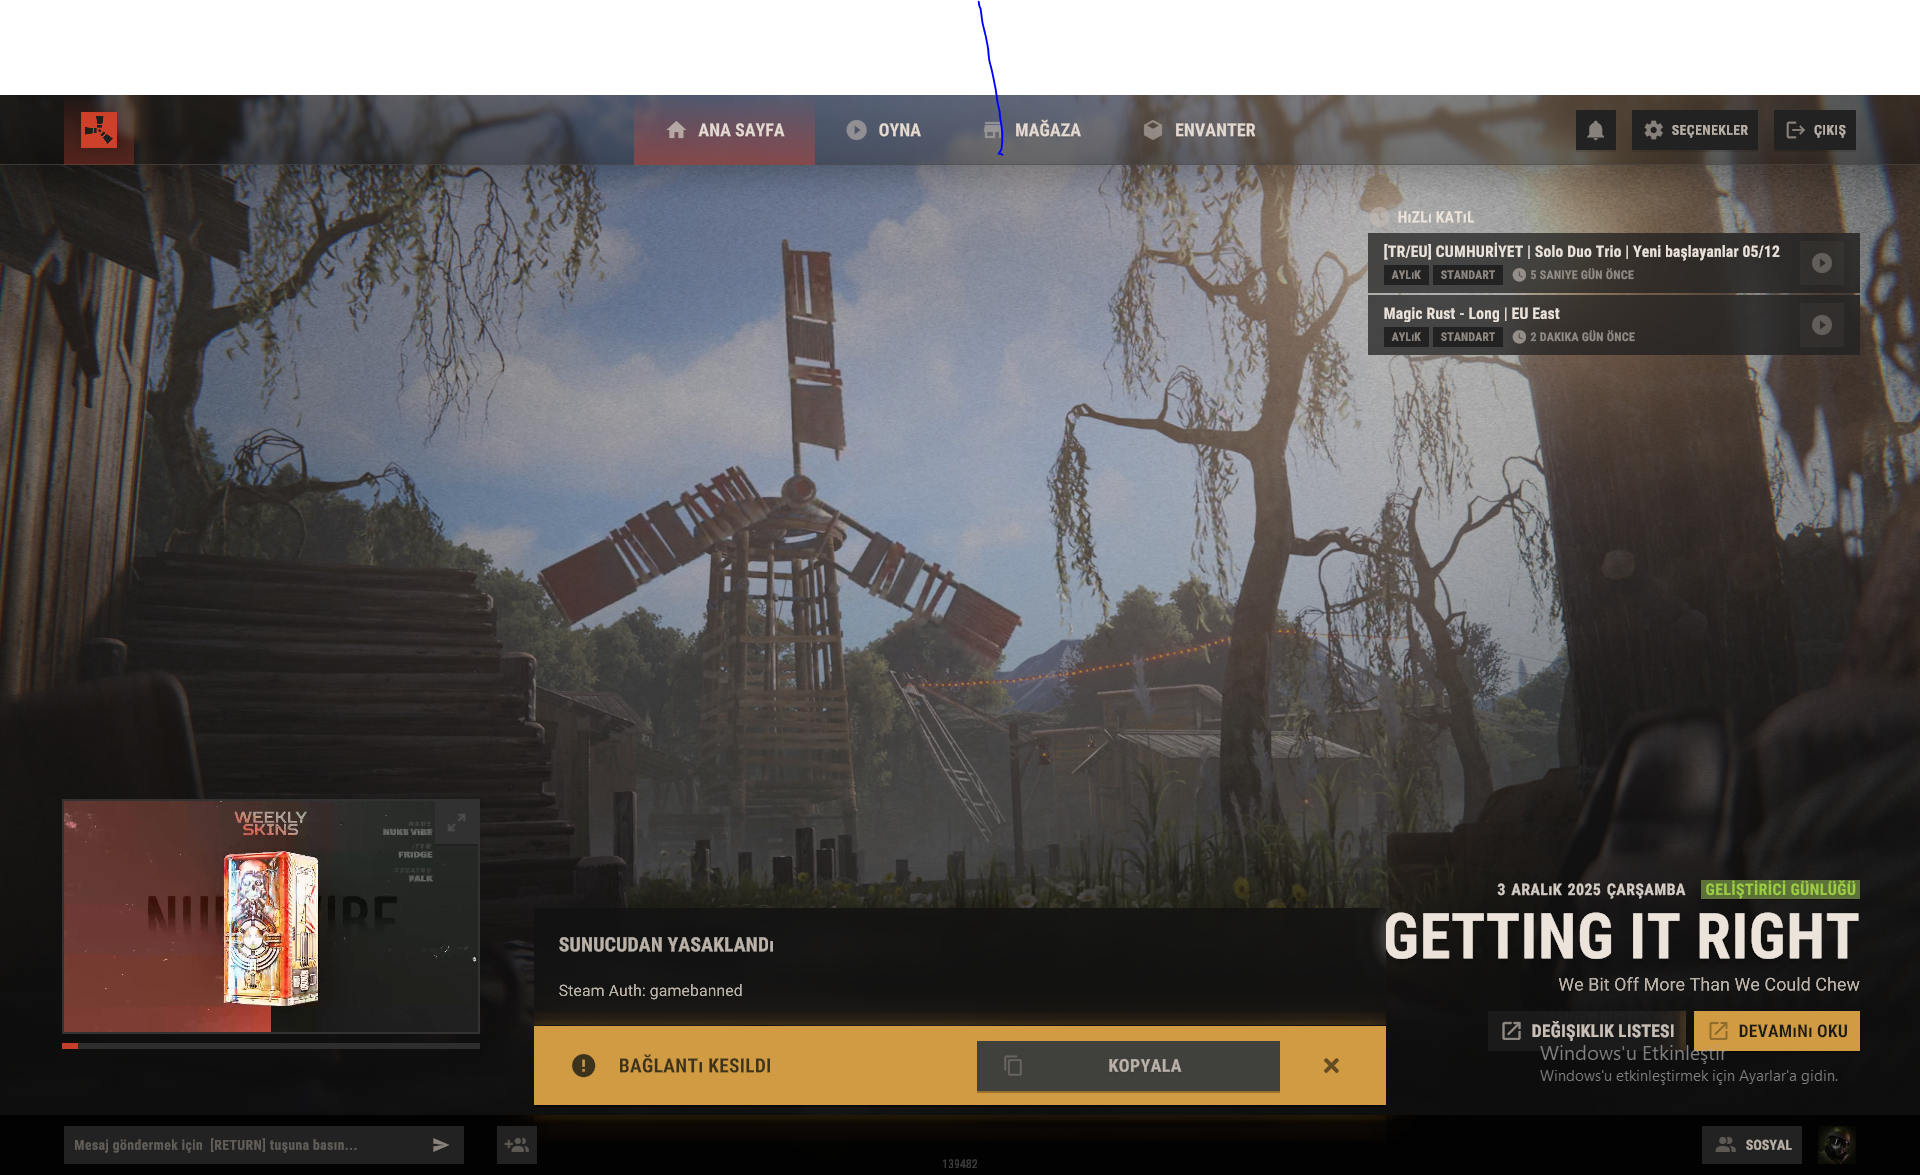Click the STANDART tag on Magic Rust server
Image resolution: width=1920 pixels, height=1175 pixels.
coord(1468,337)
